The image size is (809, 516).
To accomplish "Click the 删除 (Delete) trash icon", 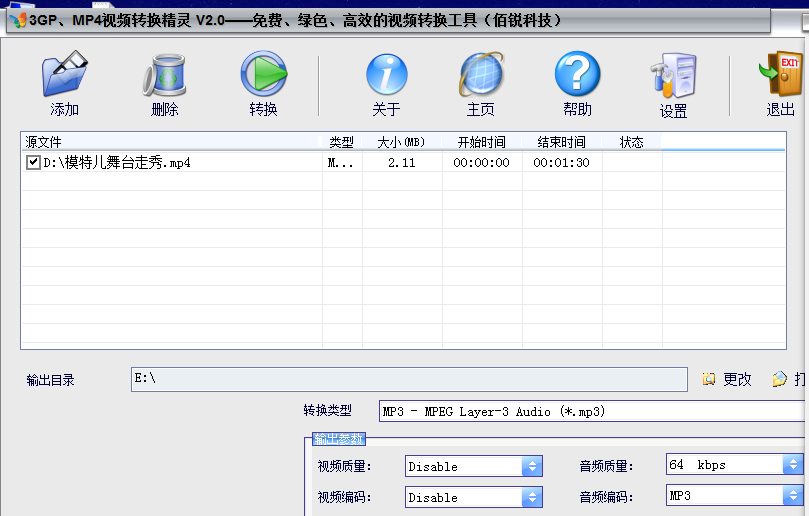I will tap(165, 75).
